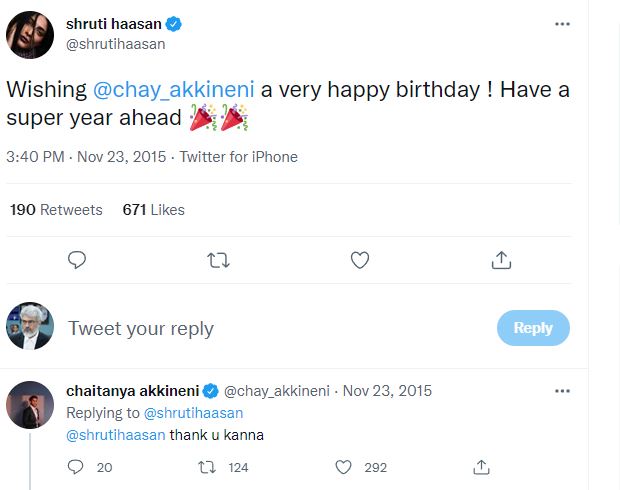Like the main birthday tweet
The image size is (620, 490).
point(360,260)
